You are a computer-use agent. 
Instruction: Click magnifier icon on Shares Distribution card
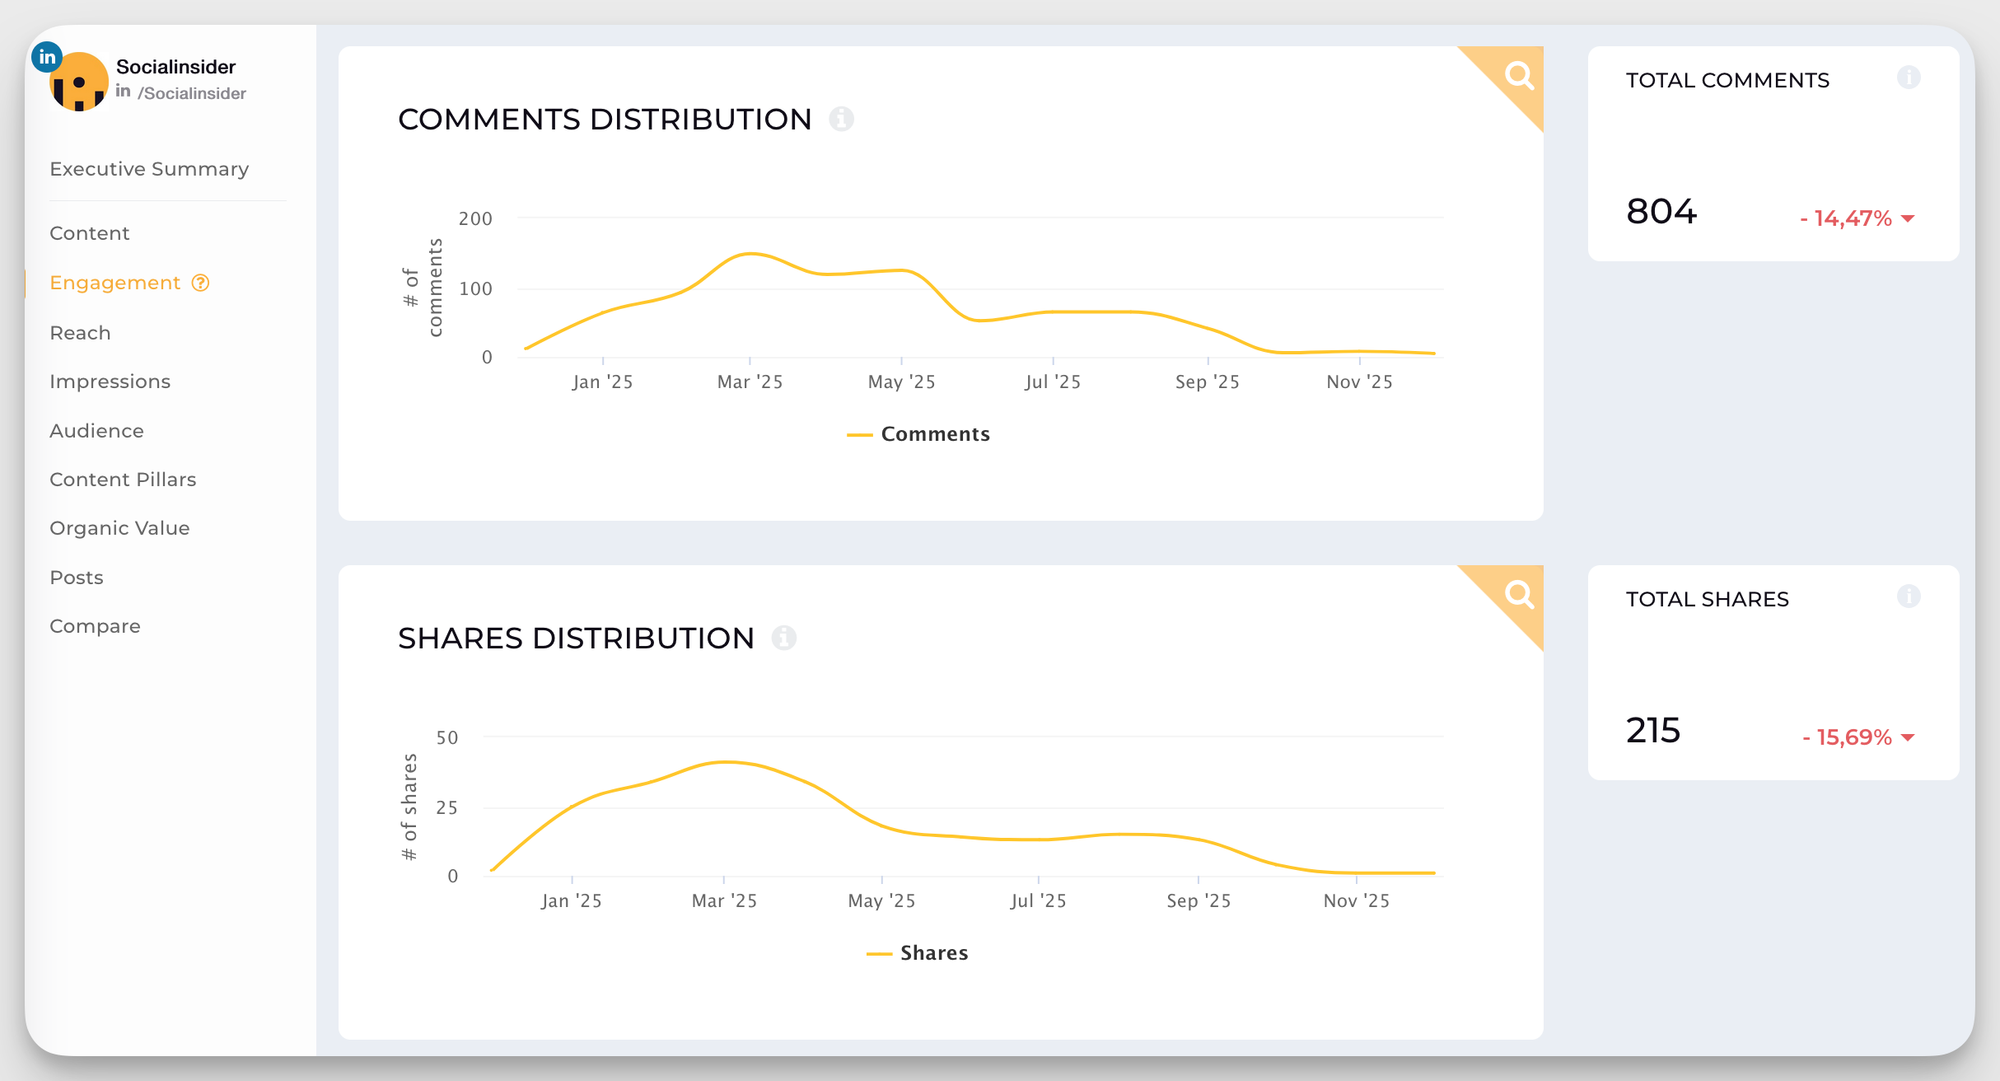coord(1518,595)
